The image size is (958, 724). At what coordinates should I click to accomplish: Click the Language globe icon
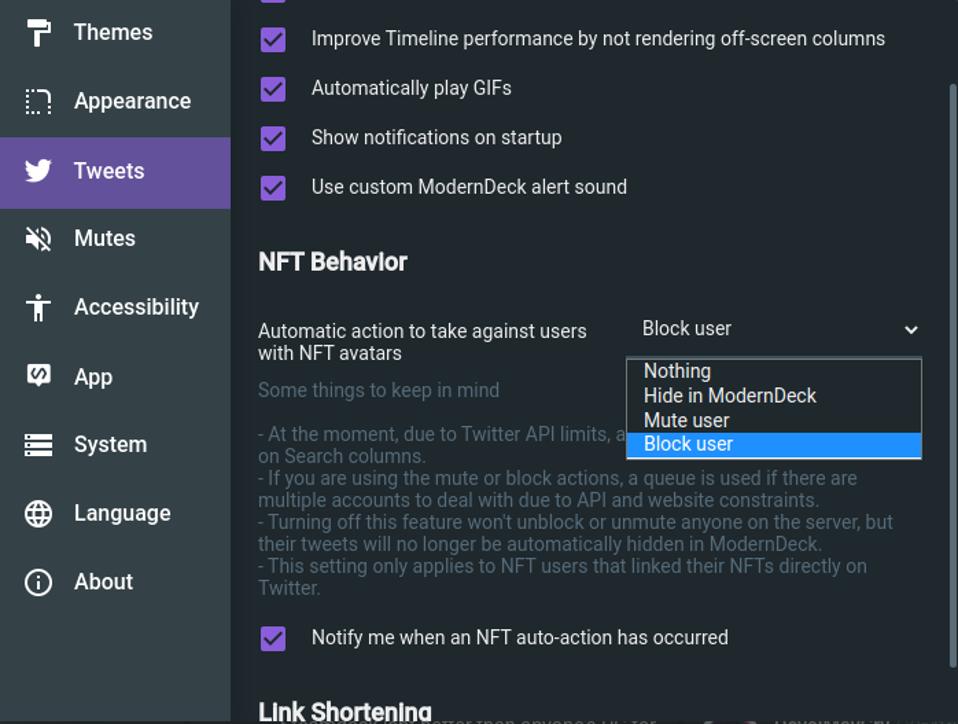click(38, 513)
